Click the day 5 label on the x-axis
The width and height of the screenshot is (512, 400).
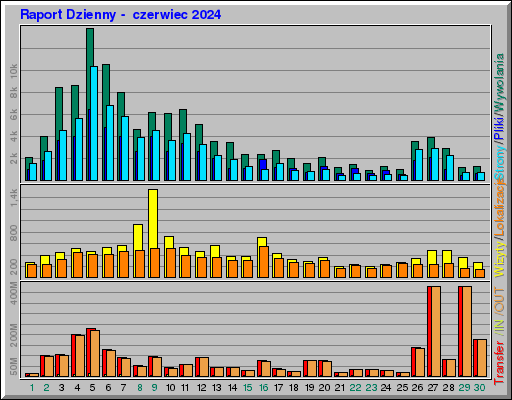pos(92,388)
